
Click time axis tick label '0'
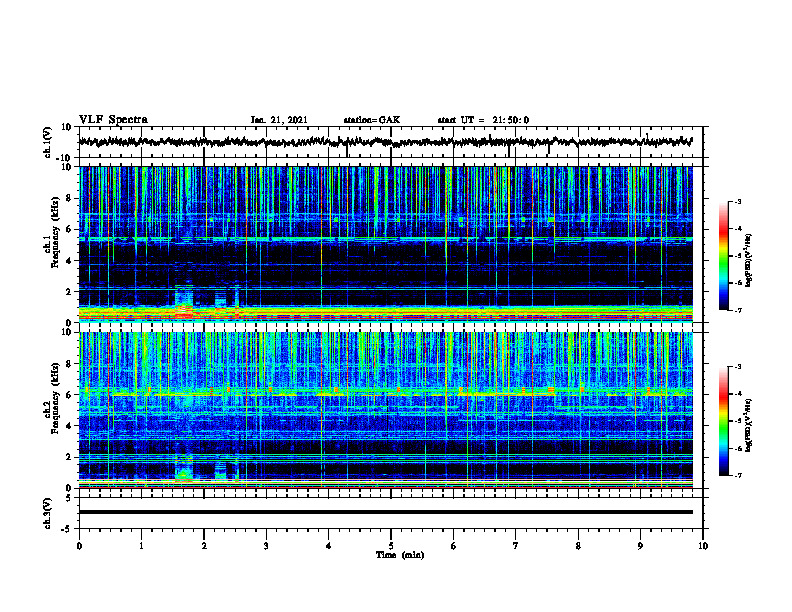coord(79,546)
